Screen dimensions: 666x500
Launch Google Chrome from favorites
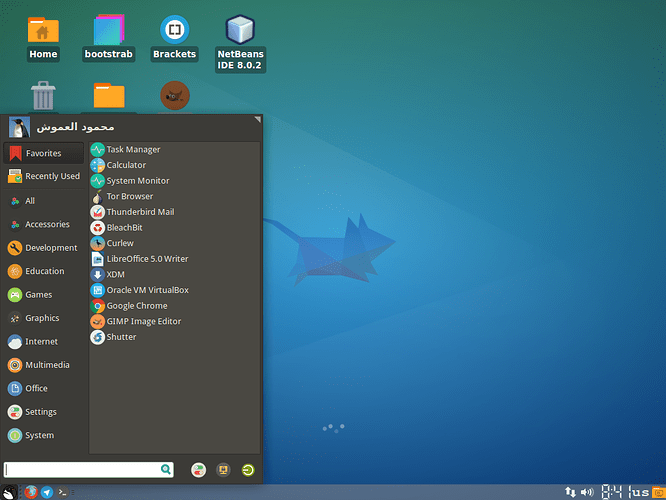(174, 306)
